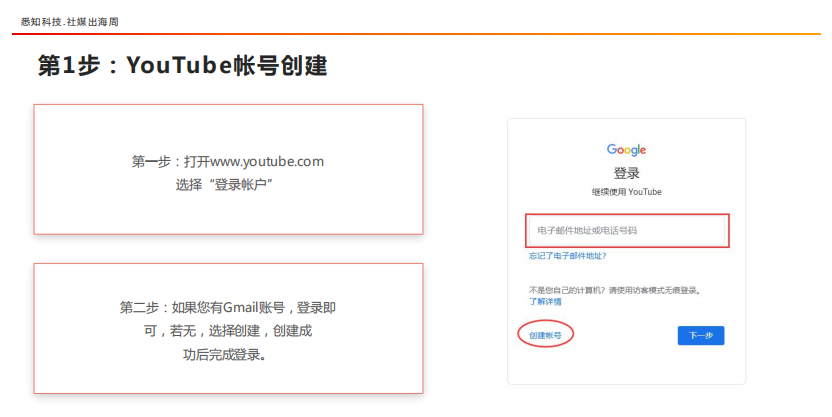Click the '第一步：打开www.youtube.com' text line
Image resolution: width=832 pixels, height=417 pixels.
228,161
